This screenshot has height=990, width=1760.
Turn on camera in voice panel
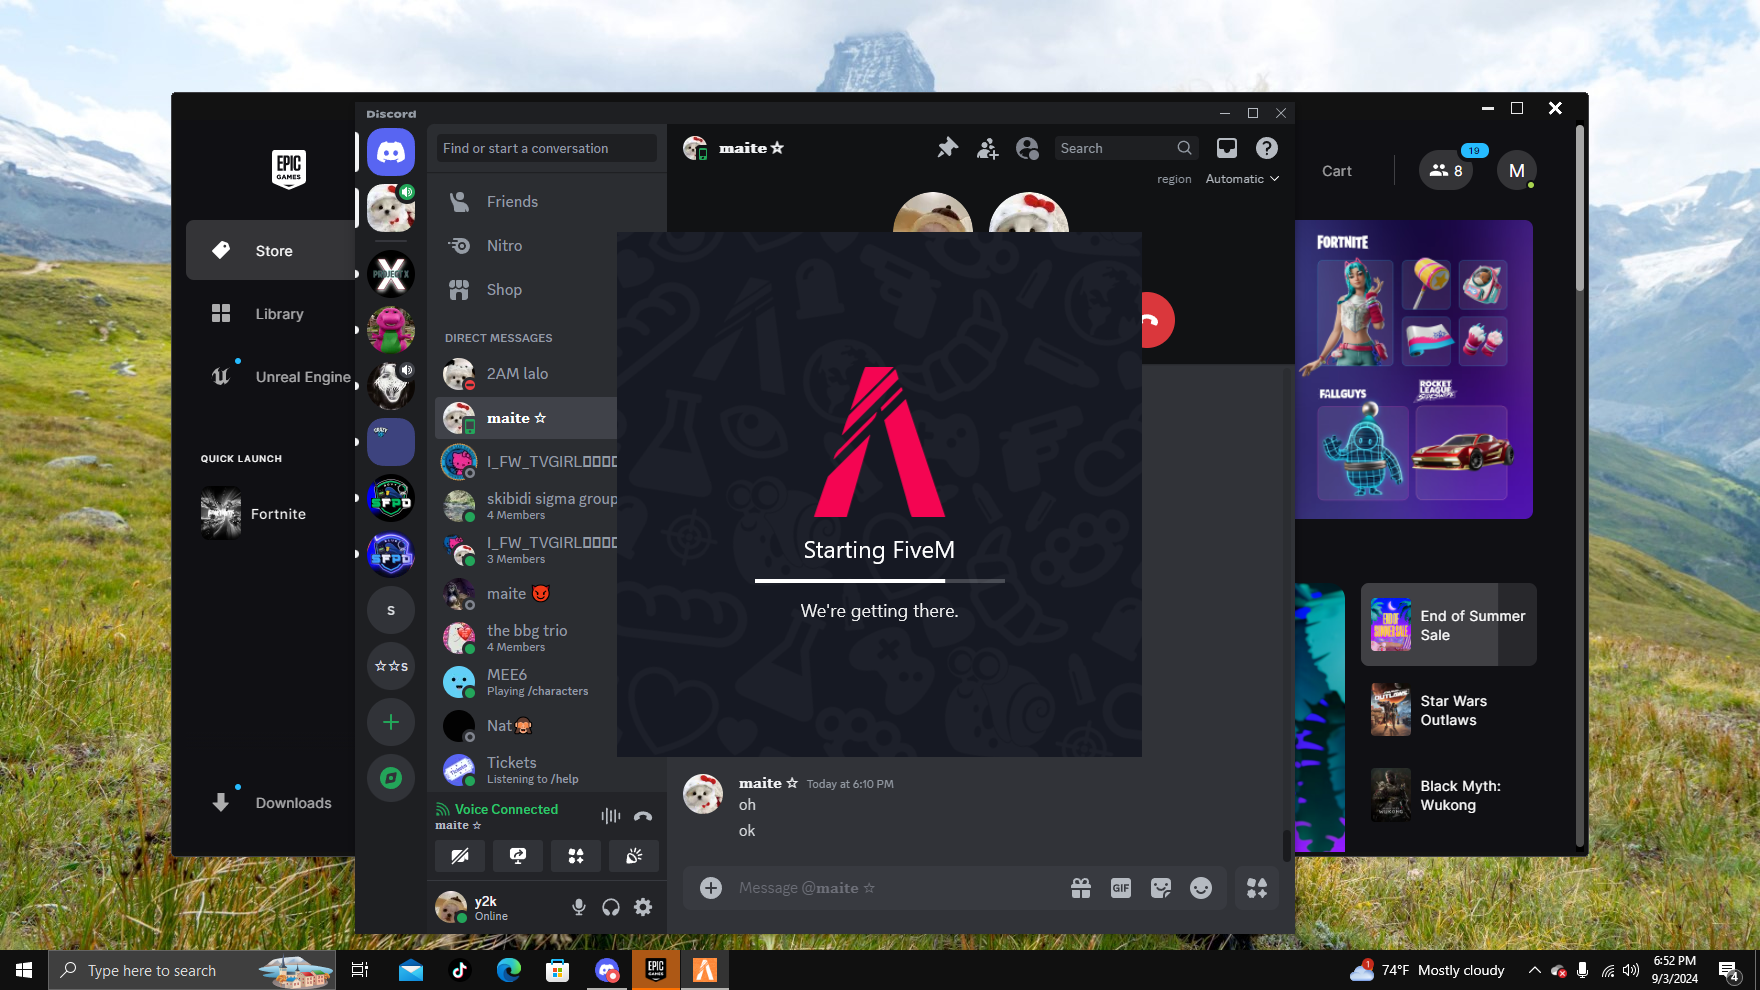460,856
